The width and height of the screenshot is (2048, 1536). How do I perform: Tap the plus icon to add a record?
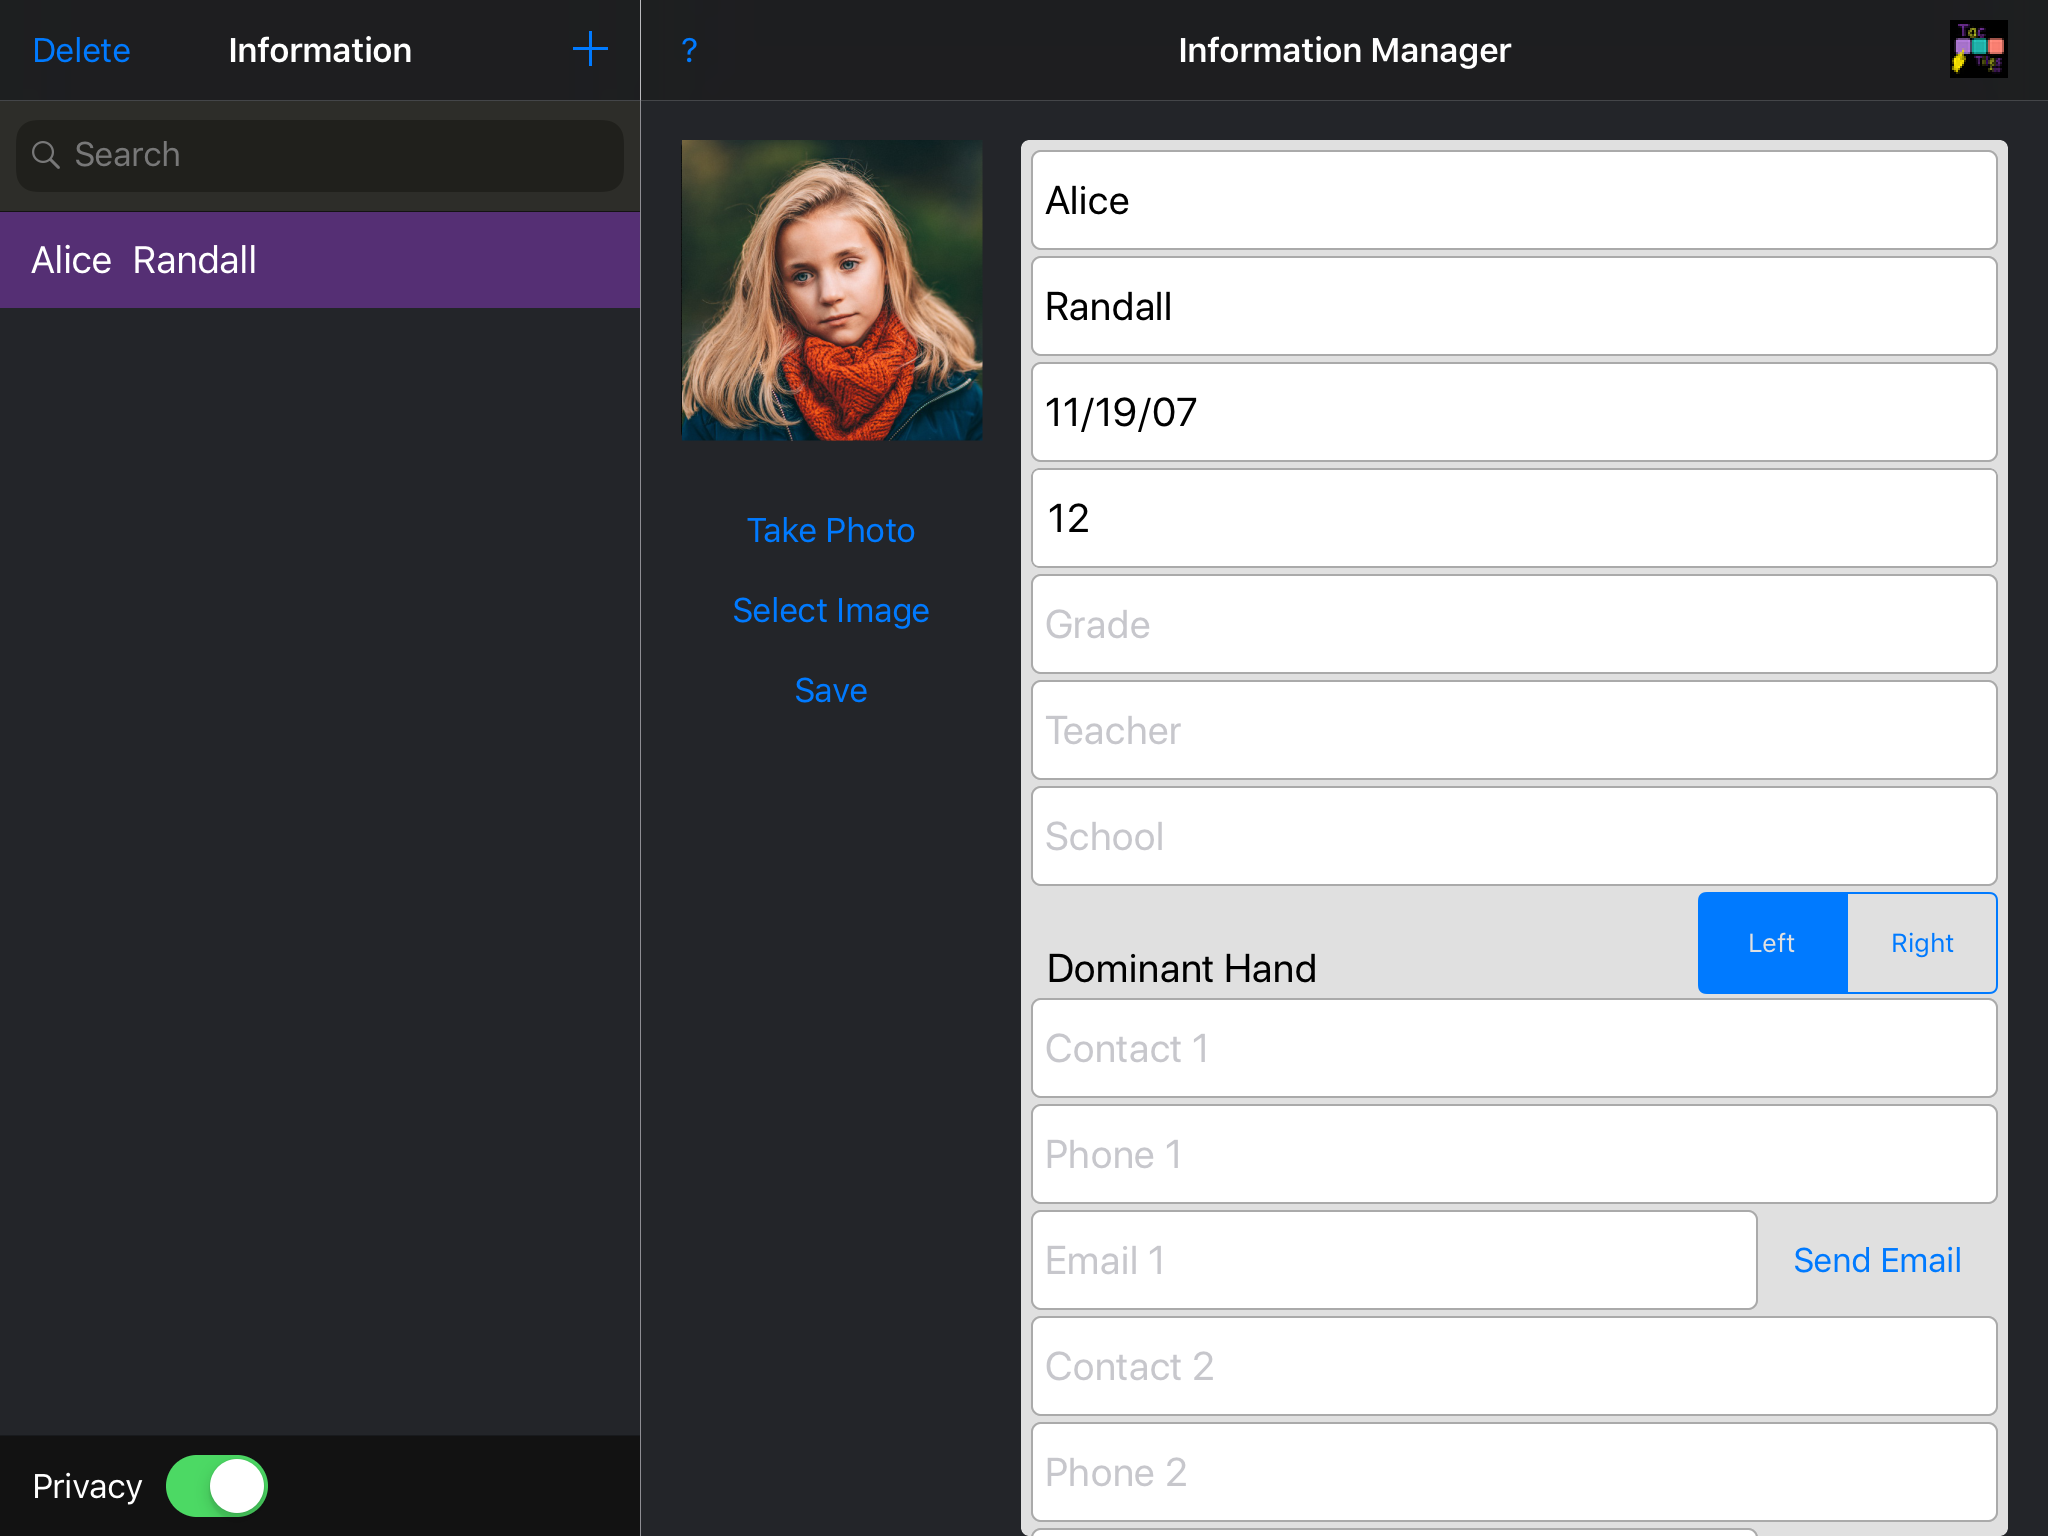pyautogui.click(x=590, y=49)
